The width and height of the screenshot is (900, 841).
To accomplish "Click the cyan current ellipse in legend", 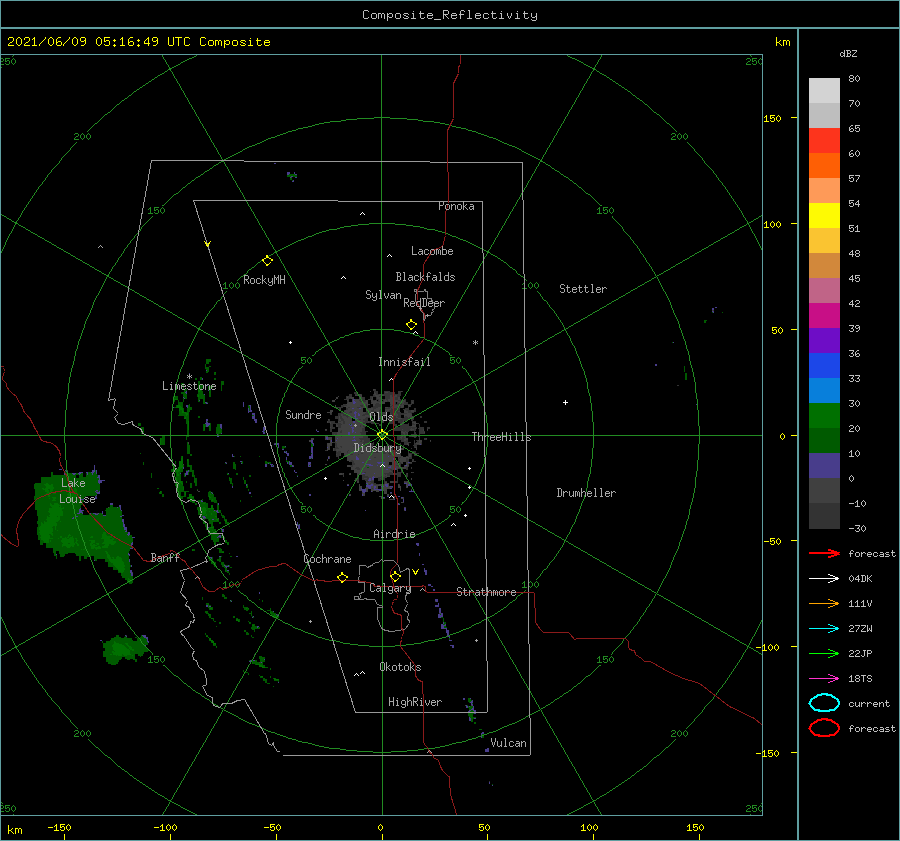I will pos(824,703).
